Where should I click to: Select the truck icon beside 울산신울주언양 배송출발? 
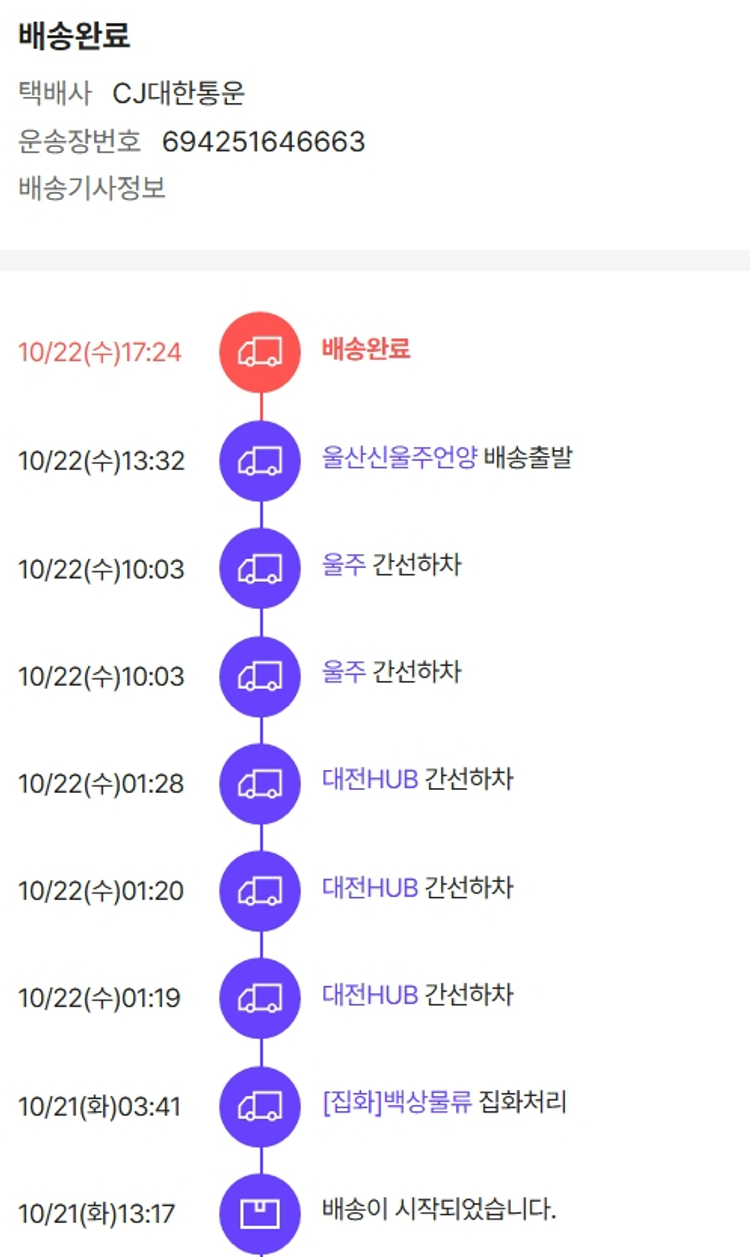(260, 460)
